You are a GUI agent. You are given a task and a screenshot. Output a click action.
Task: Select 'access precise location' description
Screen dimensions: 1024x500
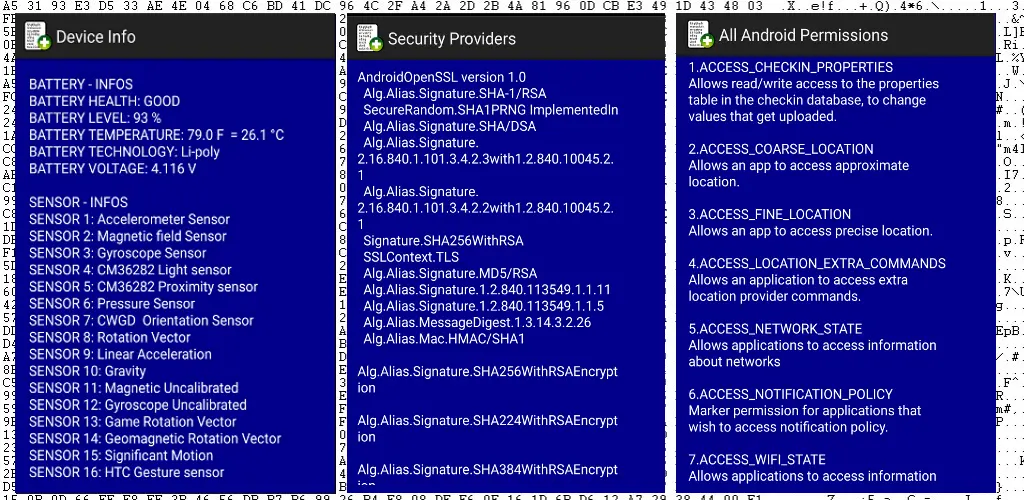point(810,230)
